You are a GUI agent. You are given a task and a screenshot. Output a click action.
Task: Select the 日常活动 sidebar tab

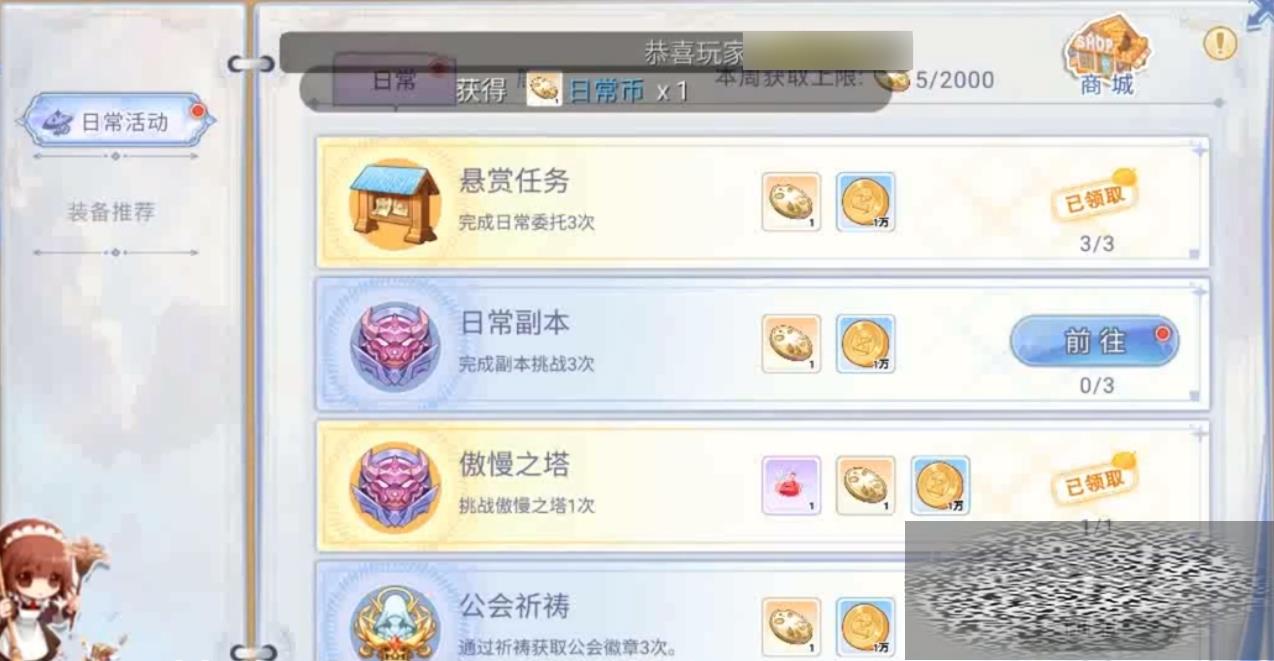[x=116, y=121]
